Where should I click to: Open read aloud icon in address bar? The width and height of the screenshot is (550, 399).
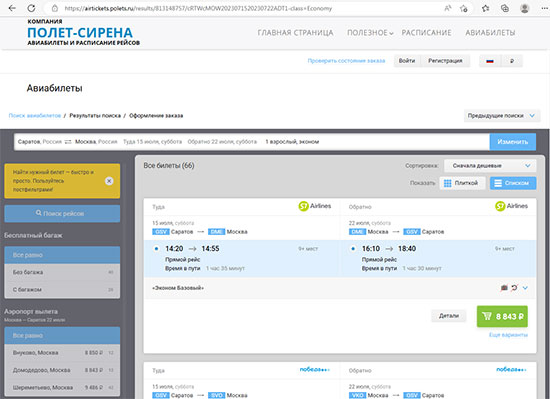click(448, 8)
